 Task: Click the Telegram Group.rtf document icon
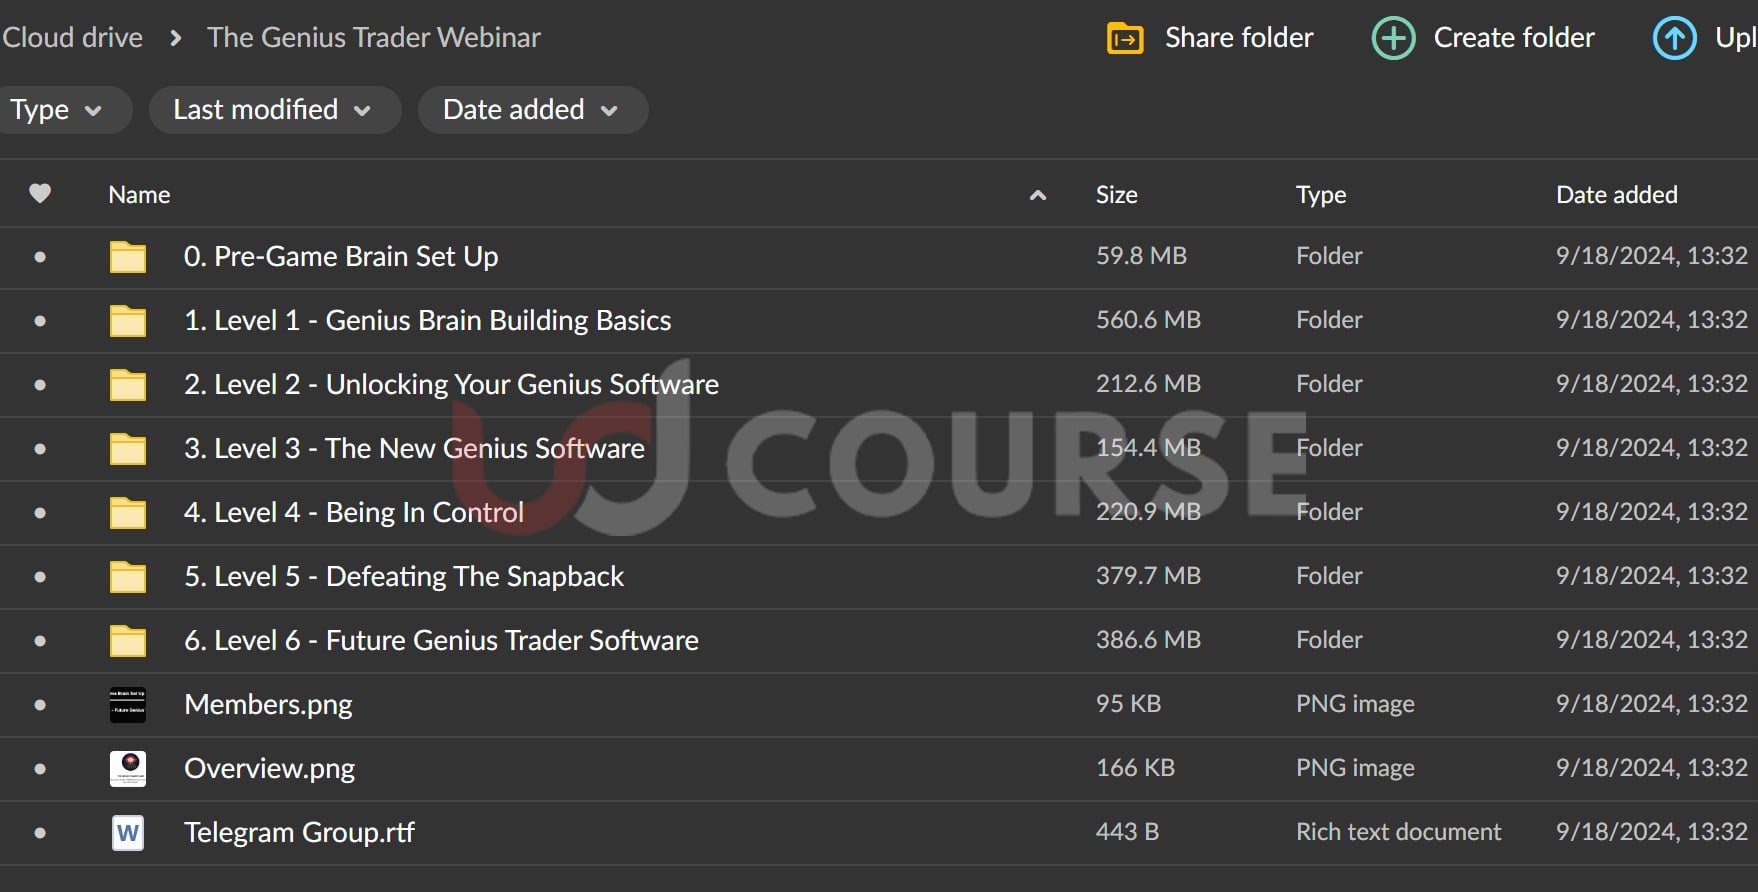click(128, 833)
